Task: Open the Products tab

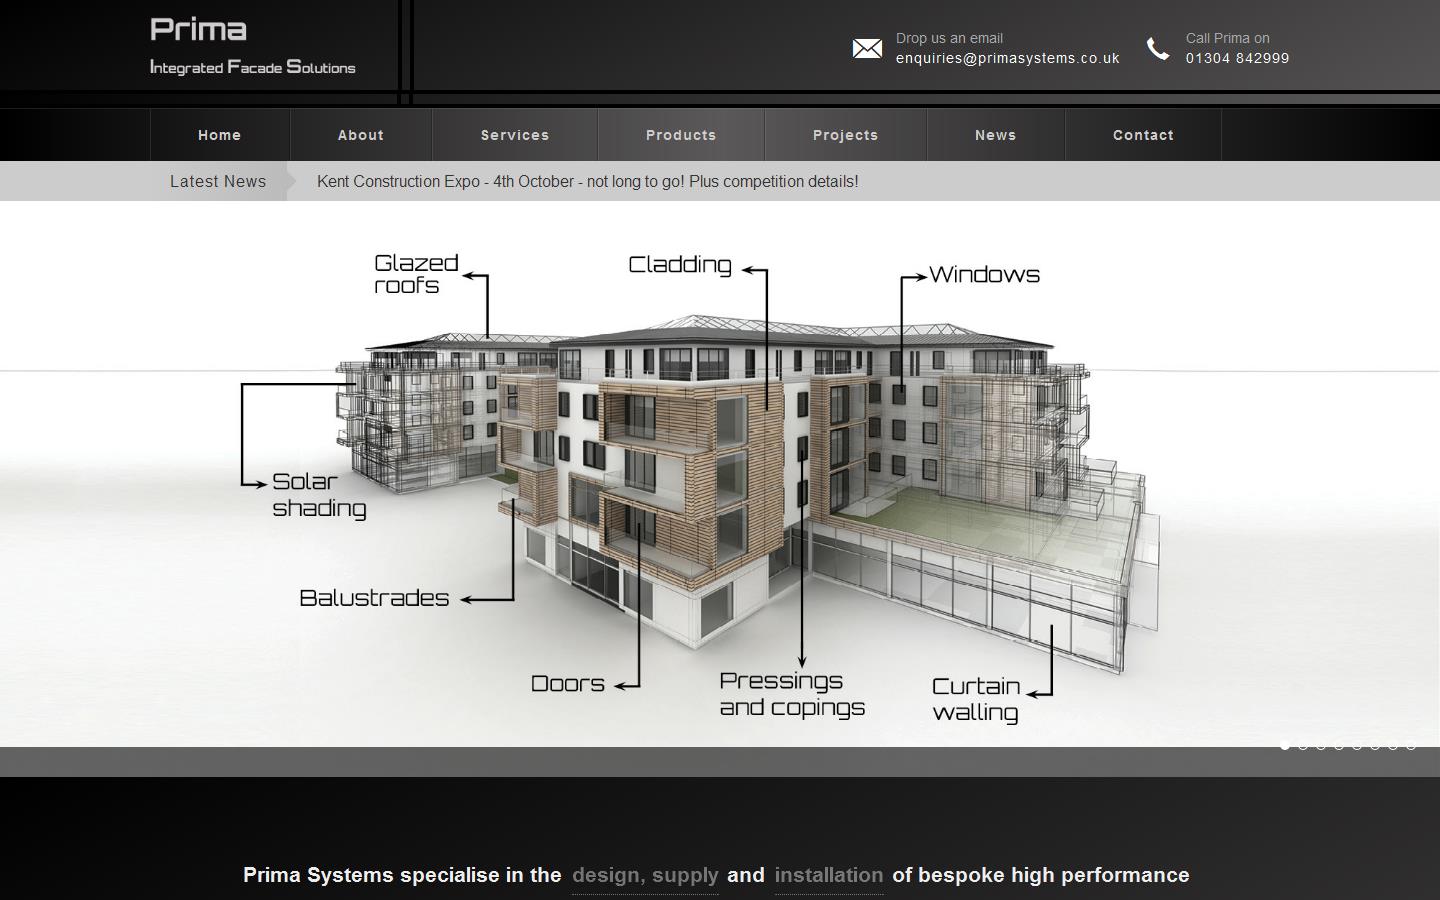Action: (x=680, y=135)
